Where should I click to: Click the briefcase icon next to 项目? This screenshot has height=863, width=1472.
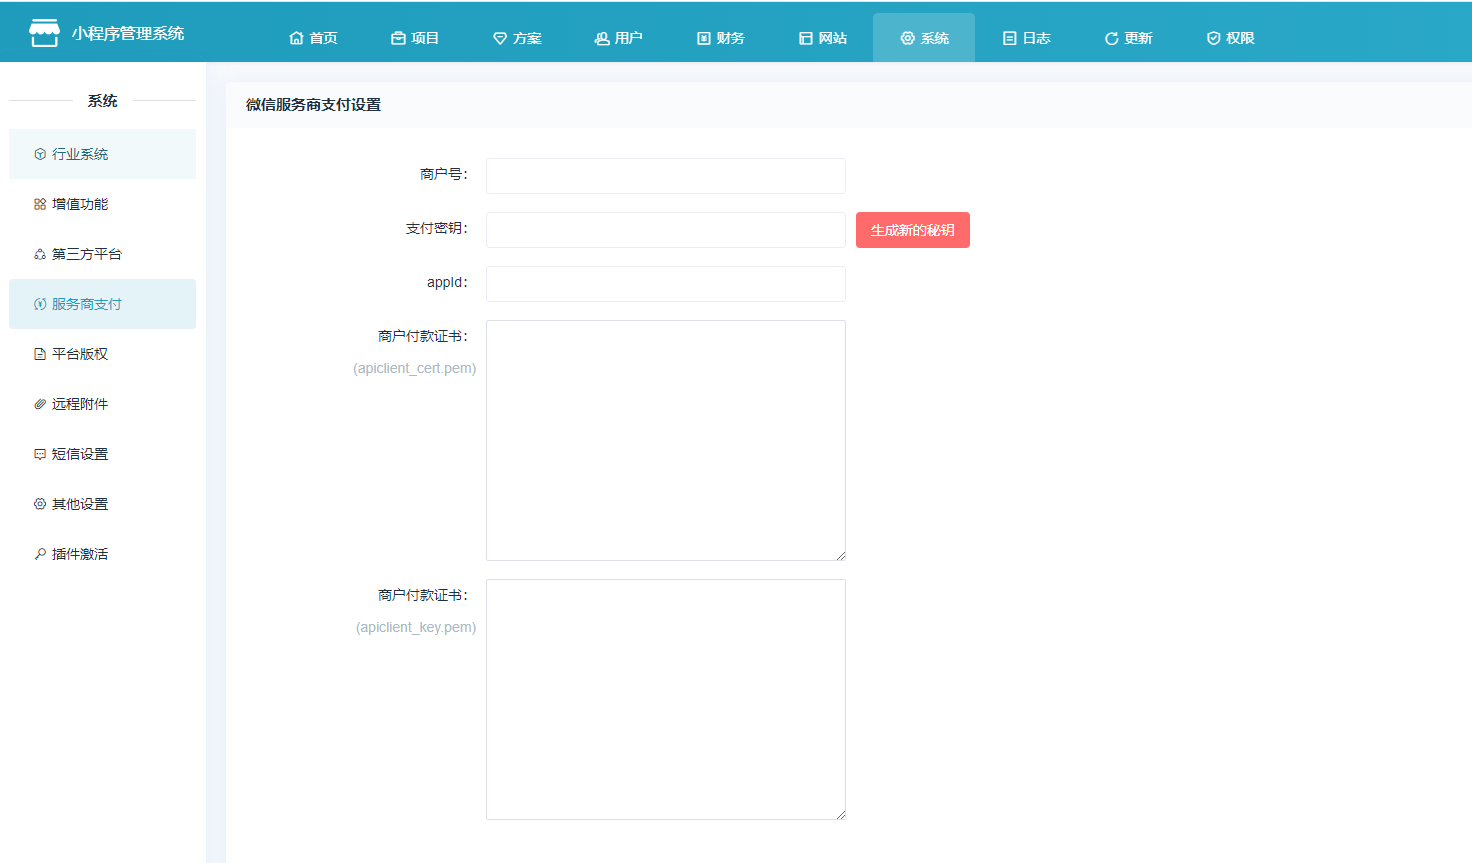[398, 38]
